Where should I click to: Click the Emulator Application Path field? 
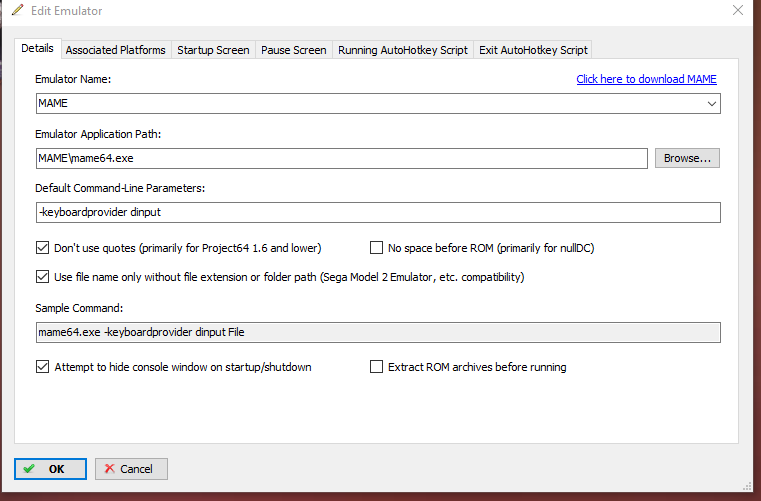point(342,158)
